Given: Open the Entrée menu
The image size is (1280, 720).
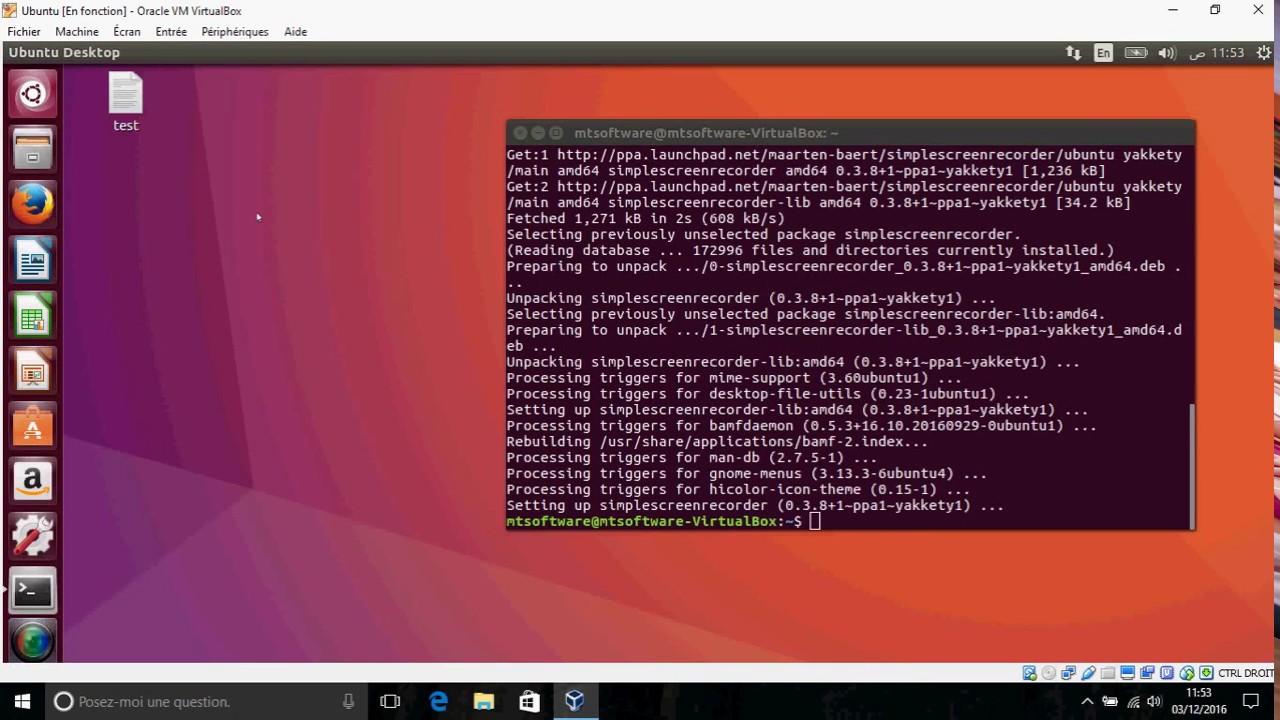Looking at the screenshot, I should [171, 32].
